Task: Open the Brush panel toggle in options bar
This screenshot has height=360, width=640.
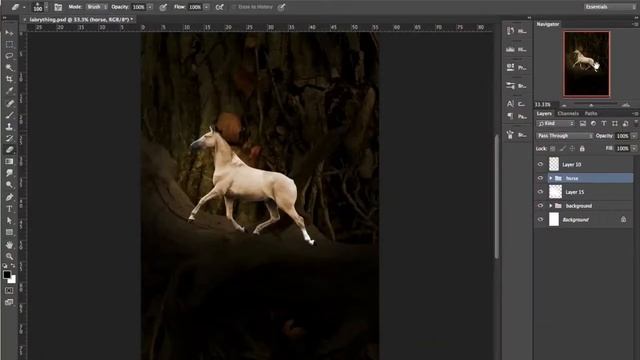Action: coord(58,7)
